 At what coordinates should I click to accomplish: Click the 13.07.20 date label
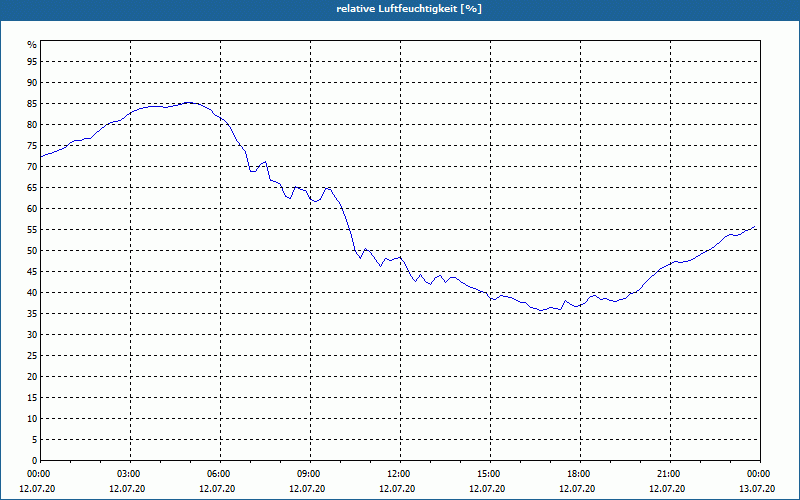pos(757,489)
